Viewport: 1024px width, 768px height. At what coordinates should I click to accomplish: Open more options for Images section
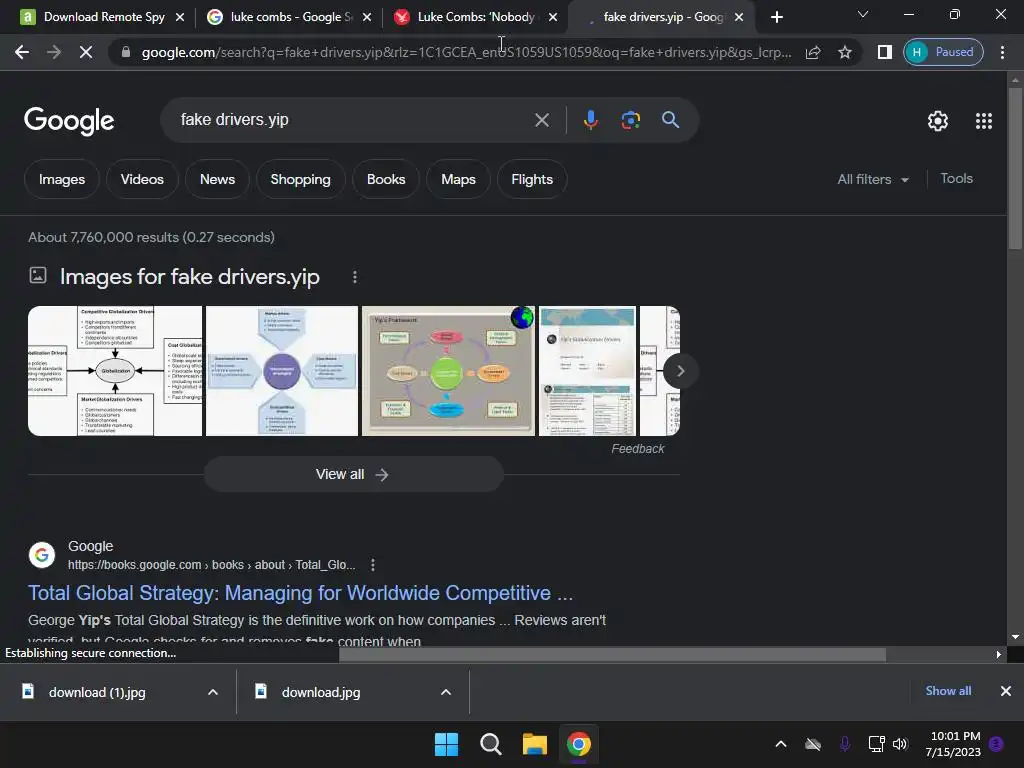[x=355, y=277]
